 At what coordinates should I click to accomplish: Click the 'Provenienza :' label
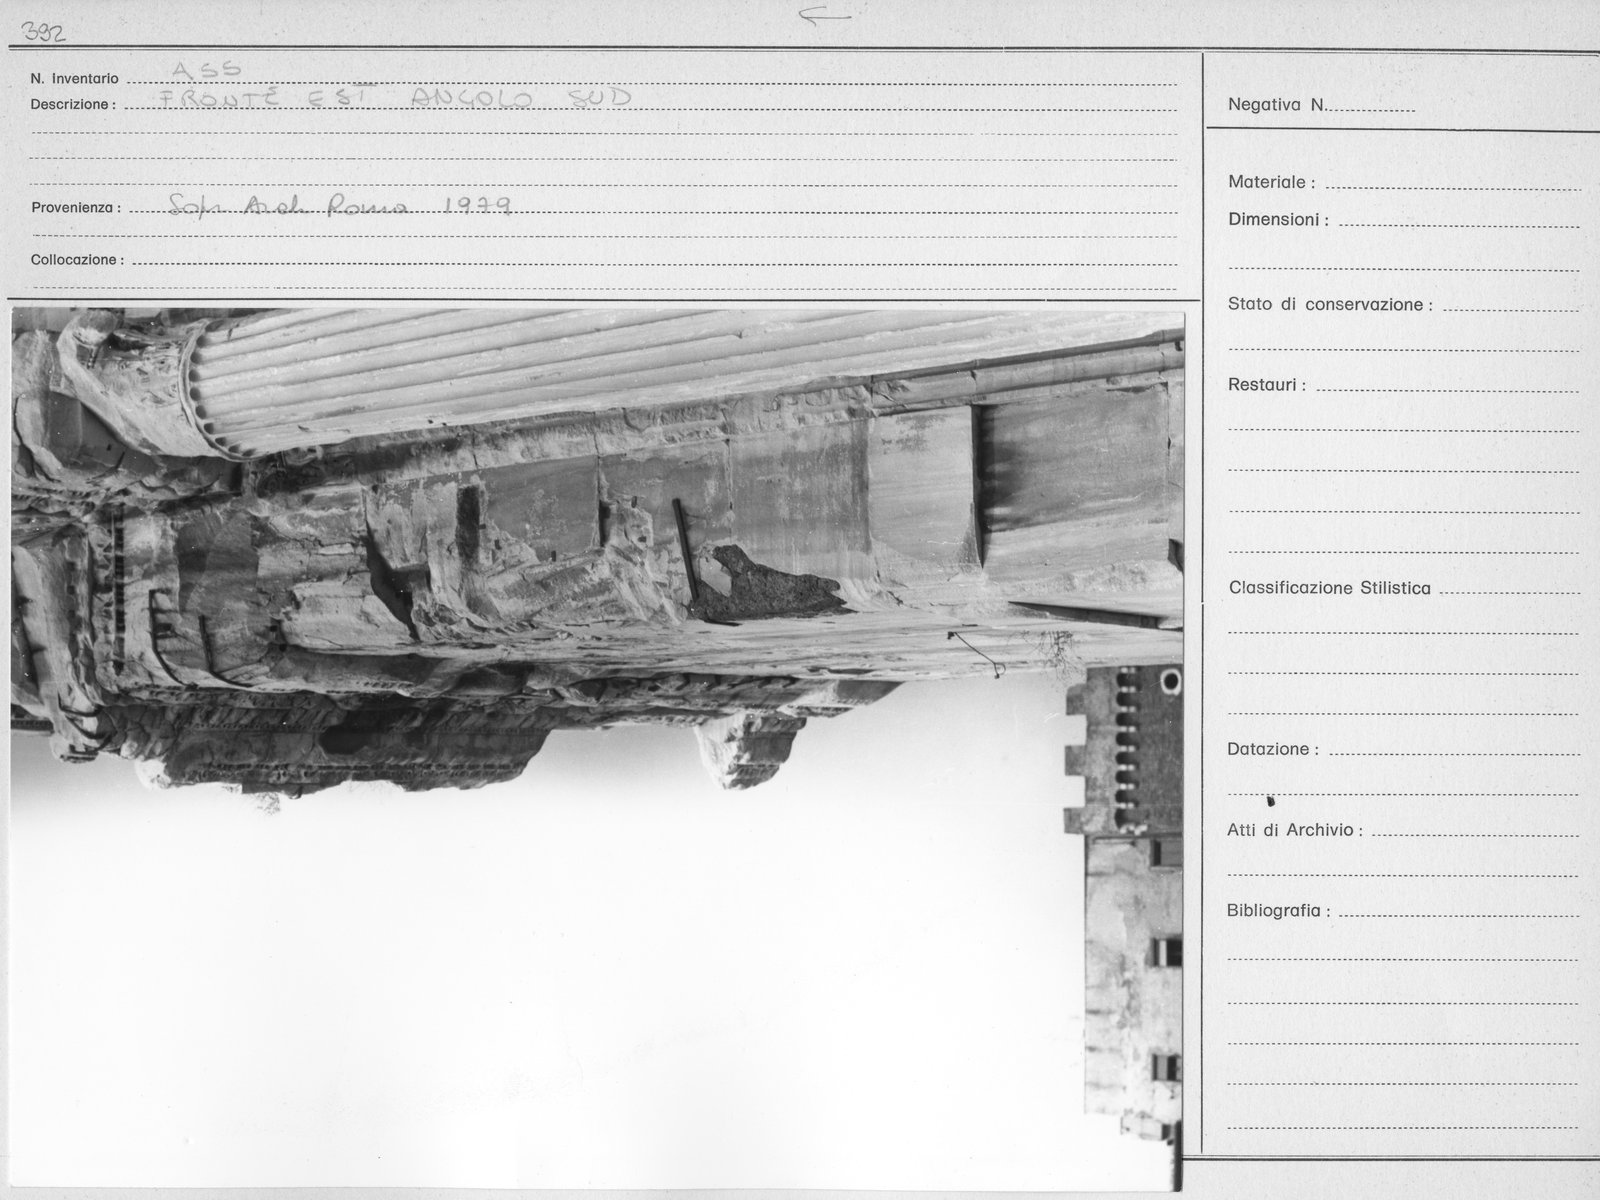pos(76,208)
